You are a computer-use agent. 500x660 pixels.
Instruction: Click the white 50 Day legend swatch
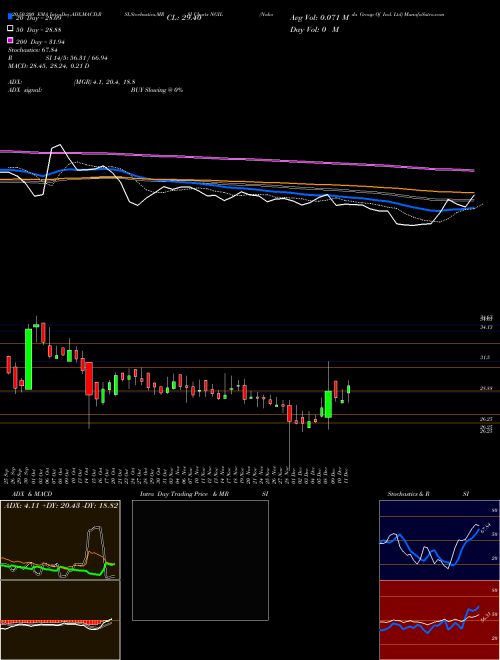point(11,29)
